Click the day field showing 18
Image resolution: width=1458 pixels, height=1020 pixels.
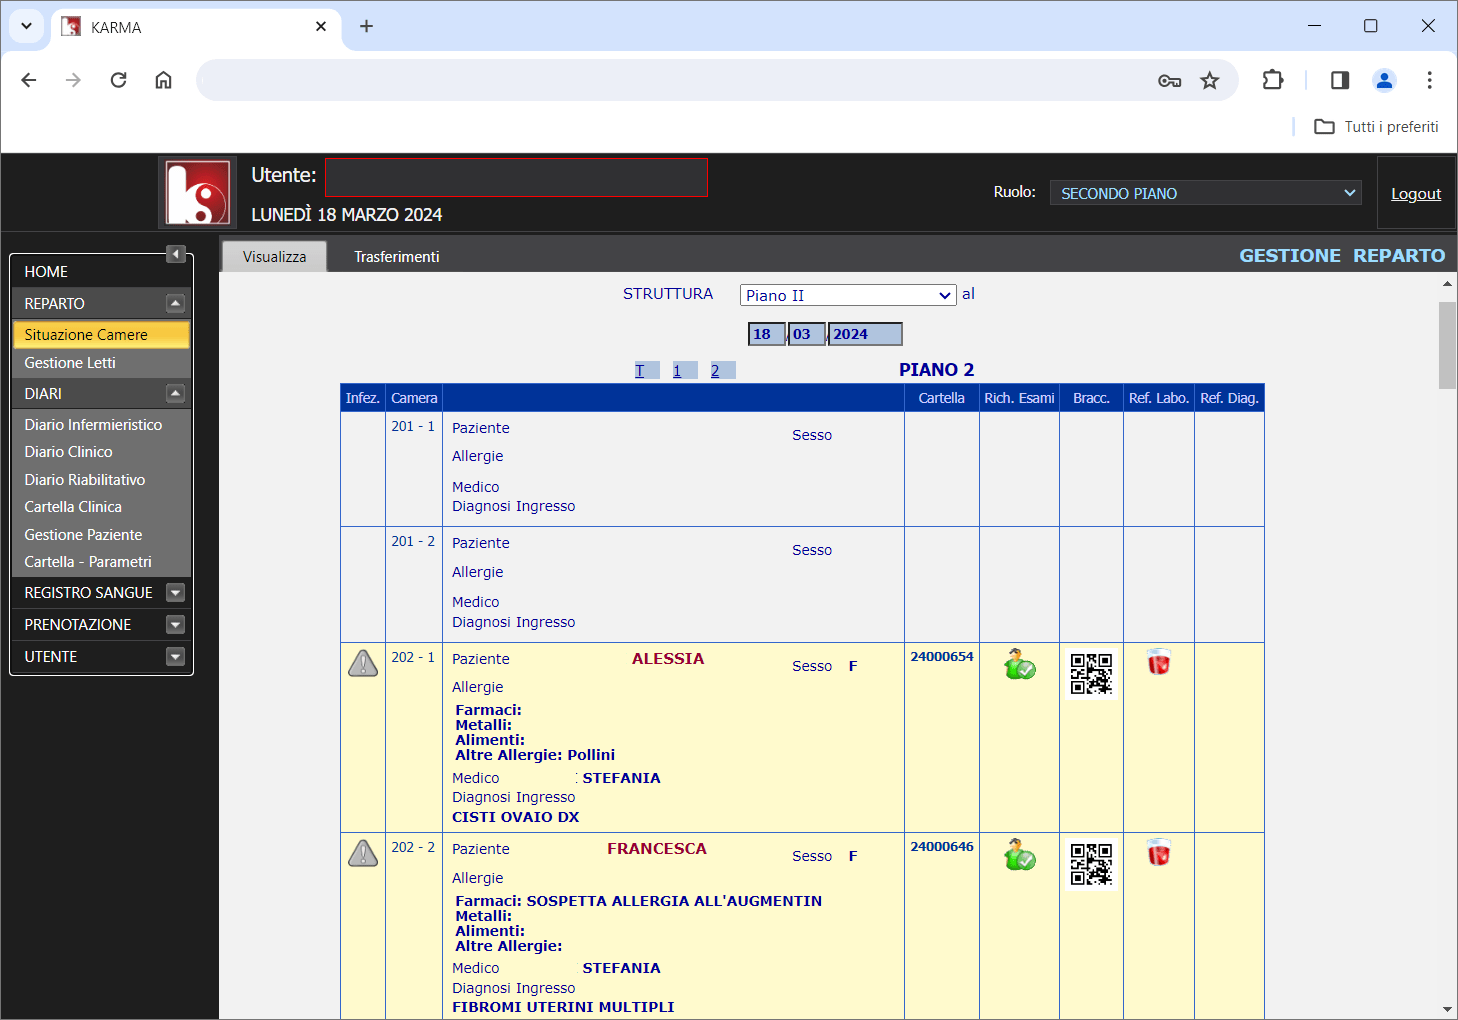click(767, 334)
